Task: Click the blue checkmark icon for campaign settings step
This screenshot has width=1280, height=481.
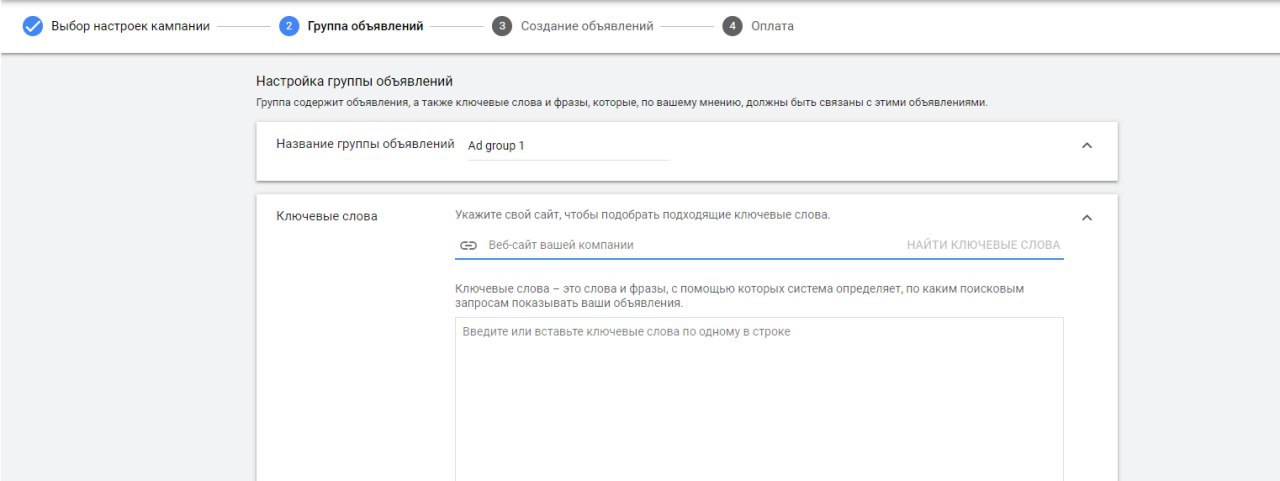Action: (x=33, y=26)
